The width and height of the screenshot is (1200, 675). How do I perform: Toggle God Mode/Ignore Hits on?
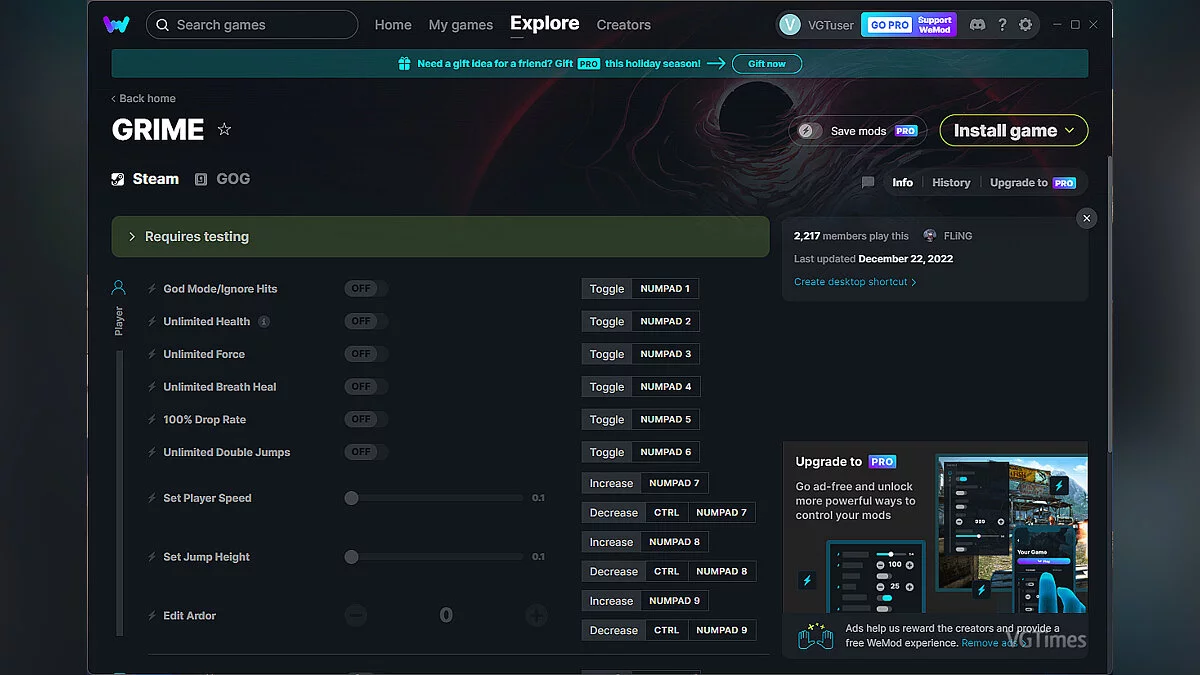366,289
